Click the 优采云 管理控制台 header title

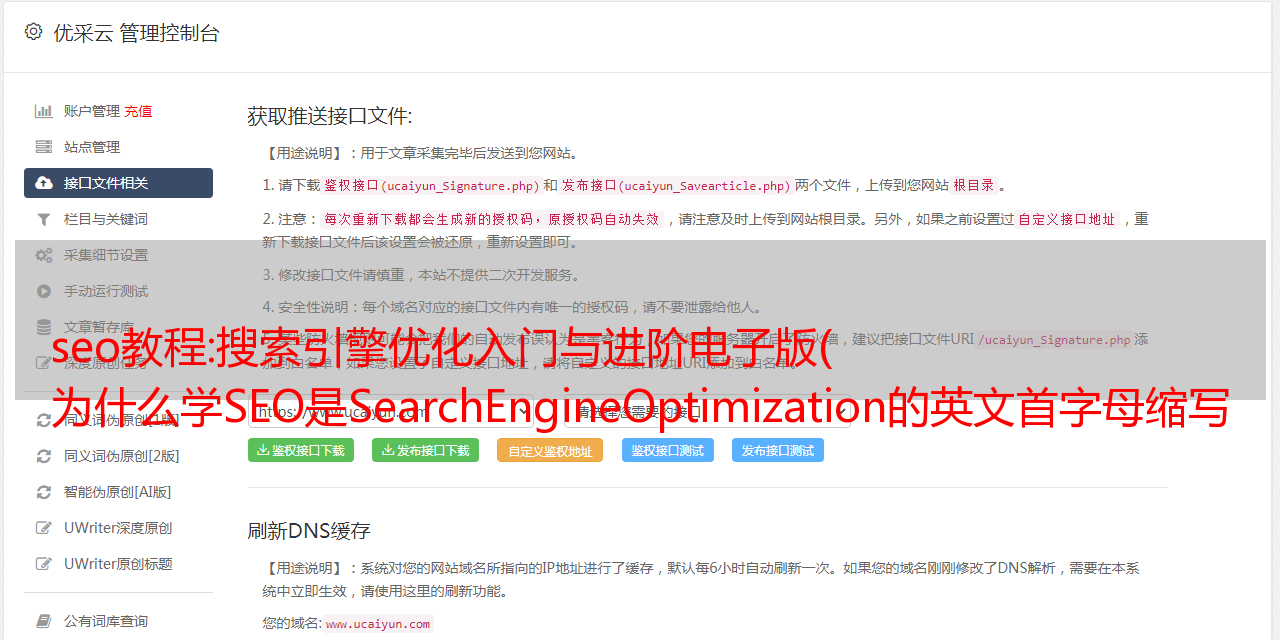[137, 33]
